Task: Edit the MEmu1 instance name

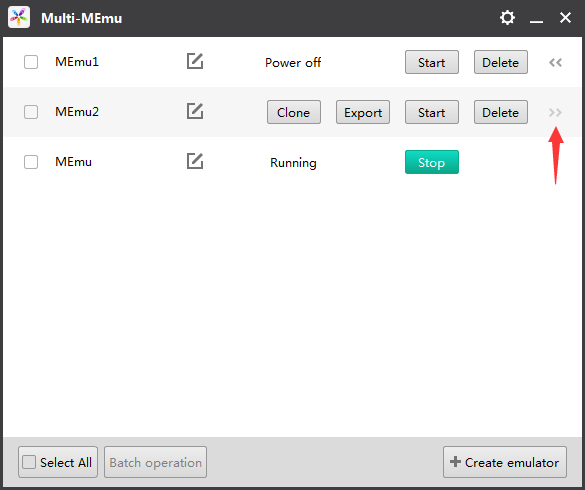Action: coord(195,61)
